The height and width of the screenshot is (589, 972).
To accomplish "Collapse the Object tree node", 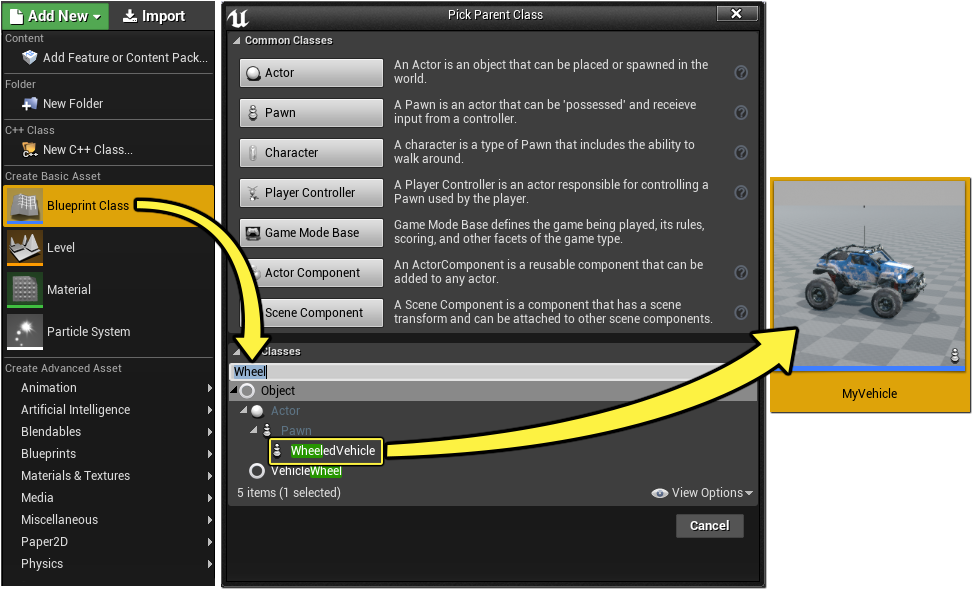I will (234, 391).
